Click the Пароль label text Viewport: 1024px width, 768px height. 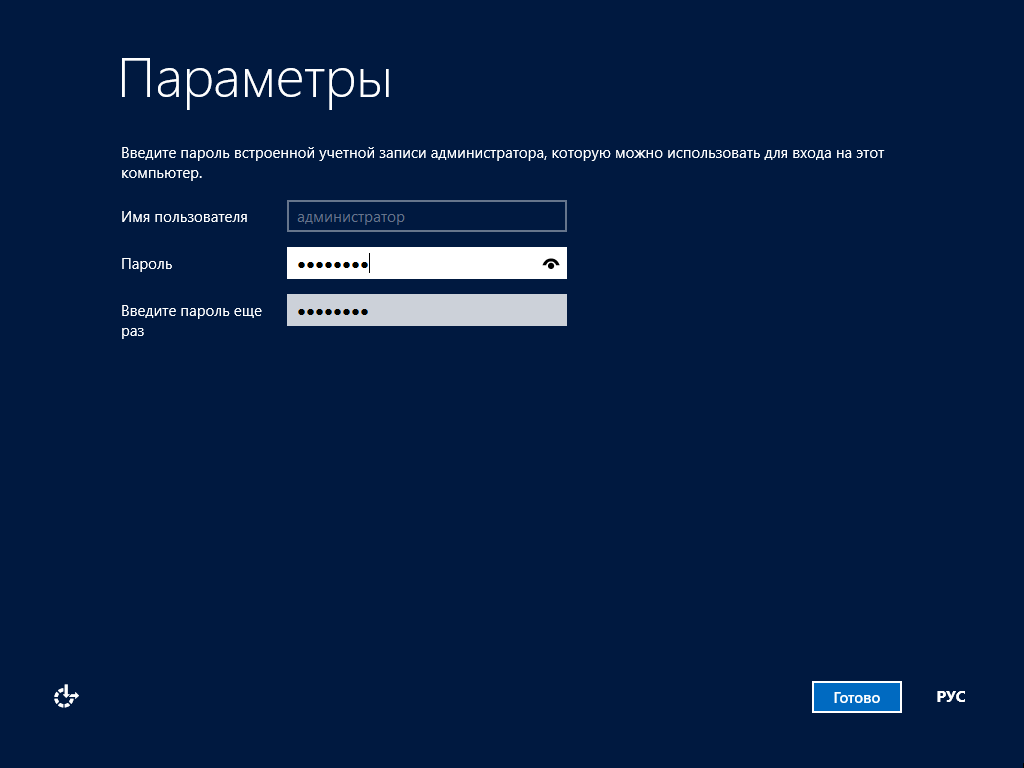[x=147, y=264]
